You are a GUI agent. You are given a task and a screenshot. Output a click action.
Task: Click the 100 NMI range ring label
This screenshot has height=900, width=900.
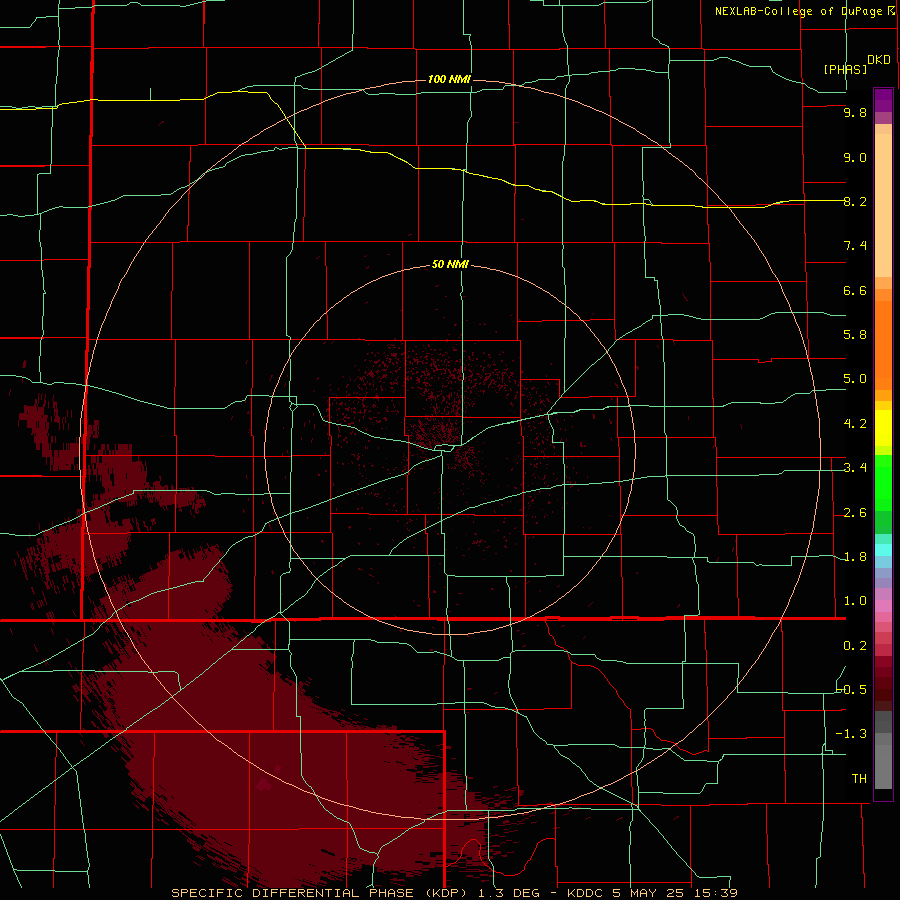pyautogui.click(x=449, y=79)
